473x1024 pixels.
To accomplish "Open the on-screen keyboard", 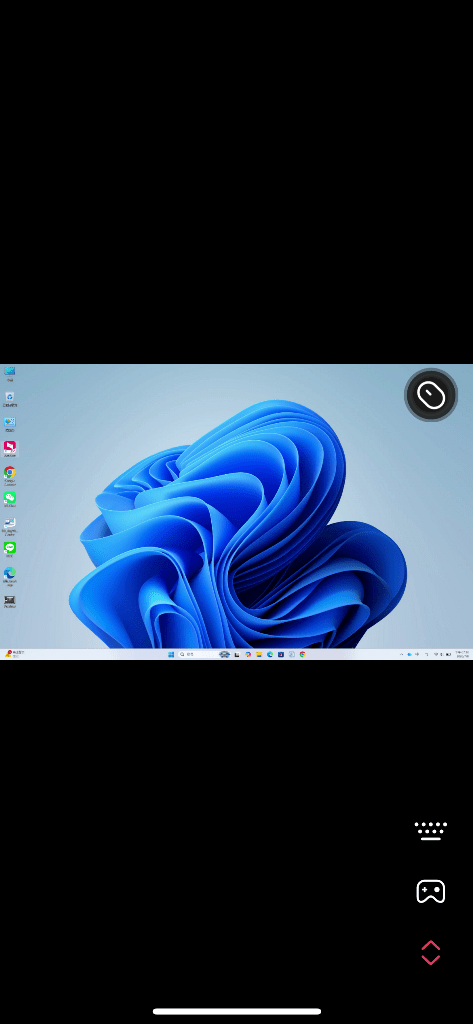I will pyautogui.click(x=431, y=830).
